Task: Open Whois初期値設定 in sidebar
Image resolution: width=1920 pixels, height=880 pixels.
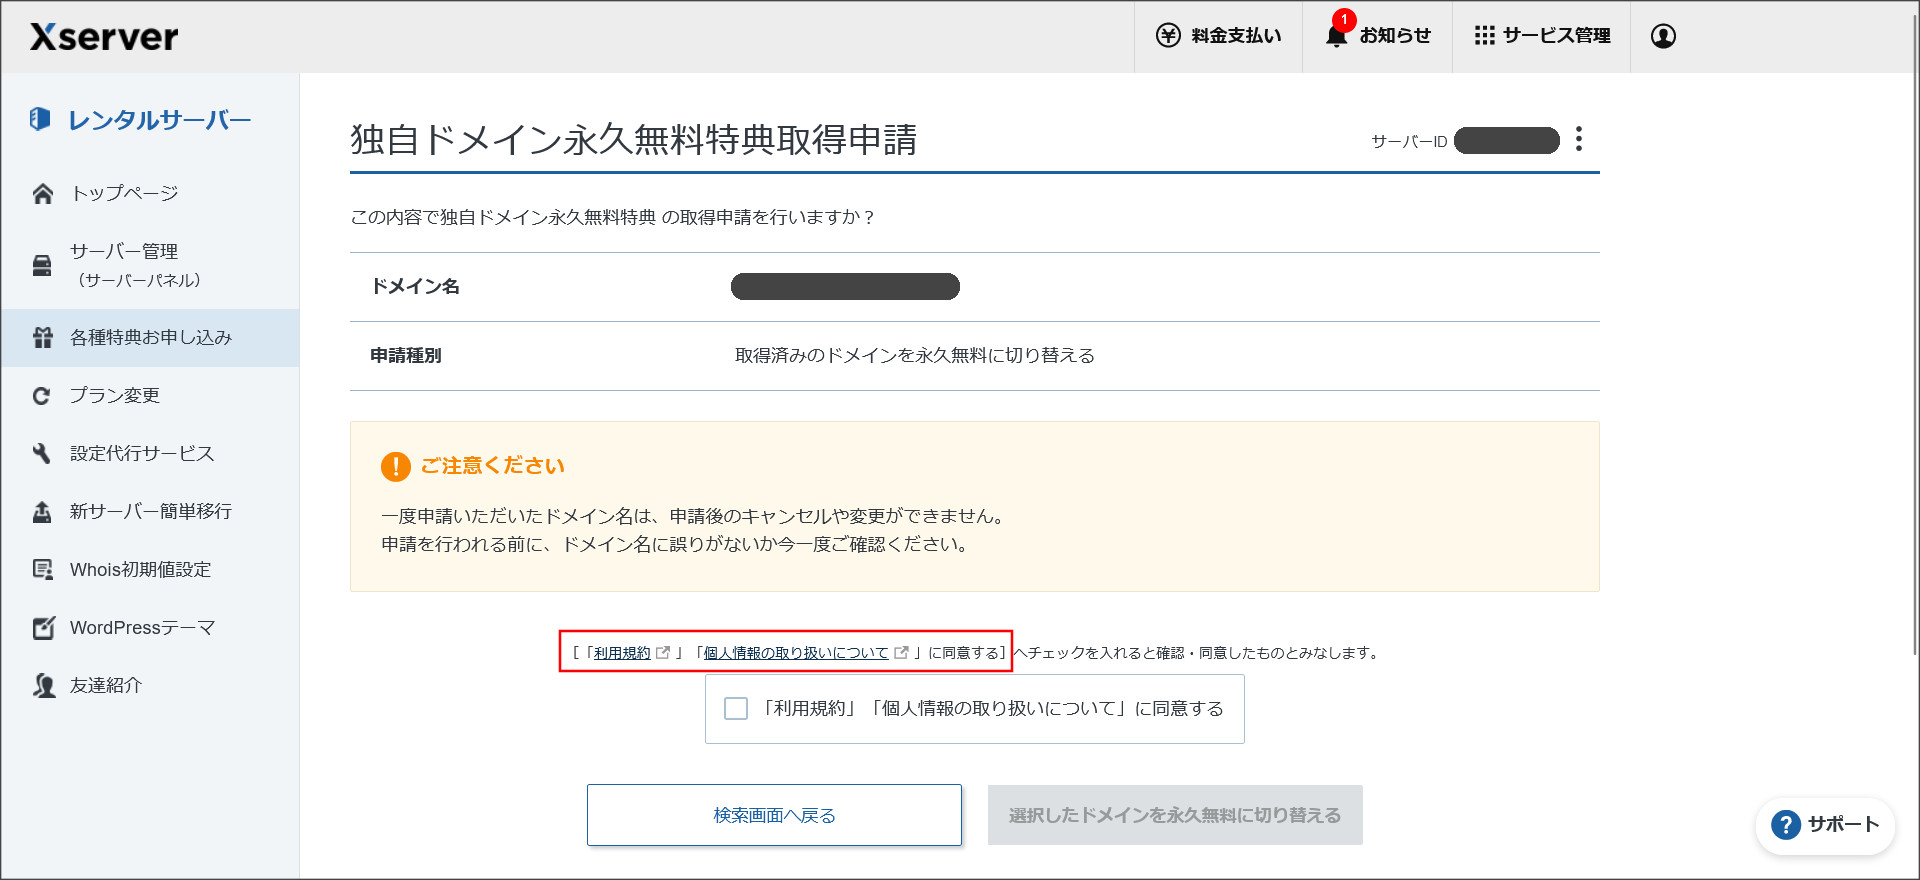Action: 150,570
